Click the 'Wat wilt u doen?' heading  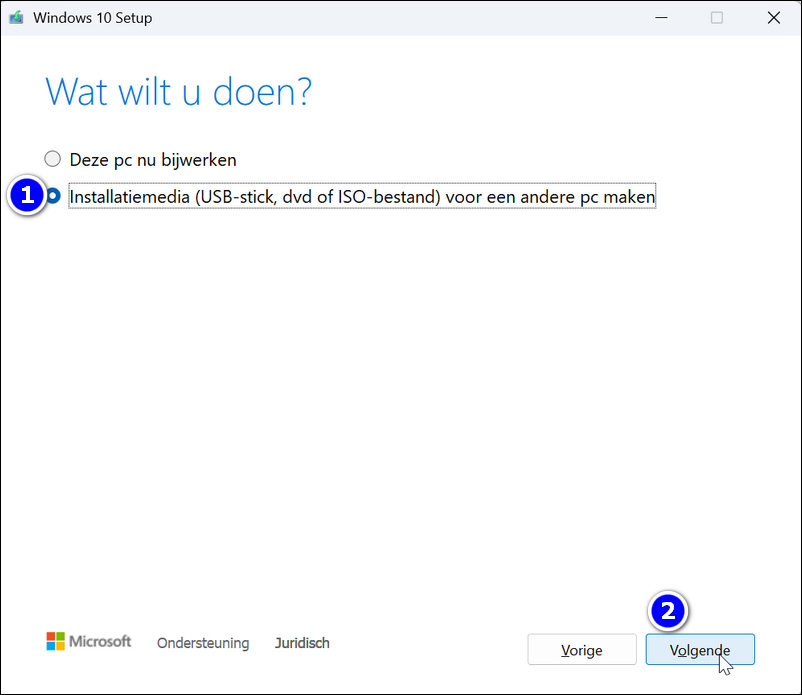(179, 92)
